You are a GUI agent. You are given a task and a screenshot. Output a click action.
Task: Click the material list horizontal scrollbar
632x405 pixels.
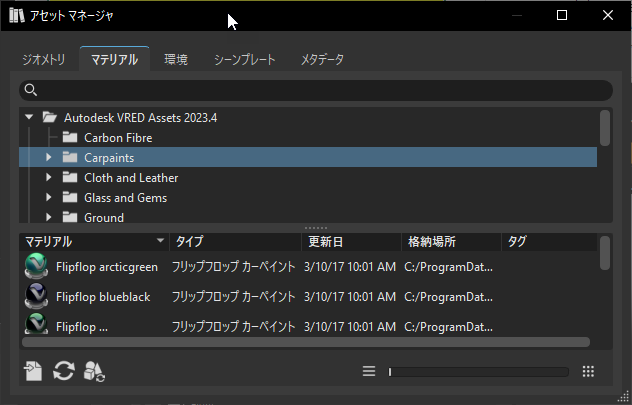pyautogui.click(x=306, y=342)
